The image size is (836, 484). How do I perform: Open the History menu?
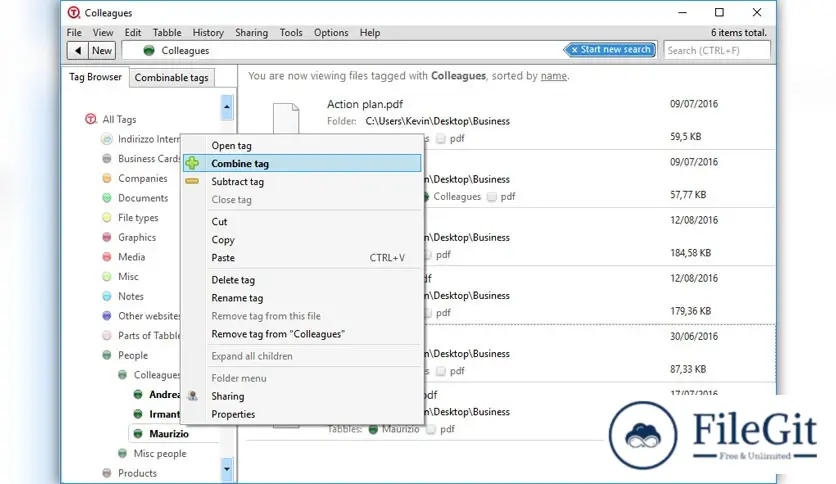(x=208, y=33)
